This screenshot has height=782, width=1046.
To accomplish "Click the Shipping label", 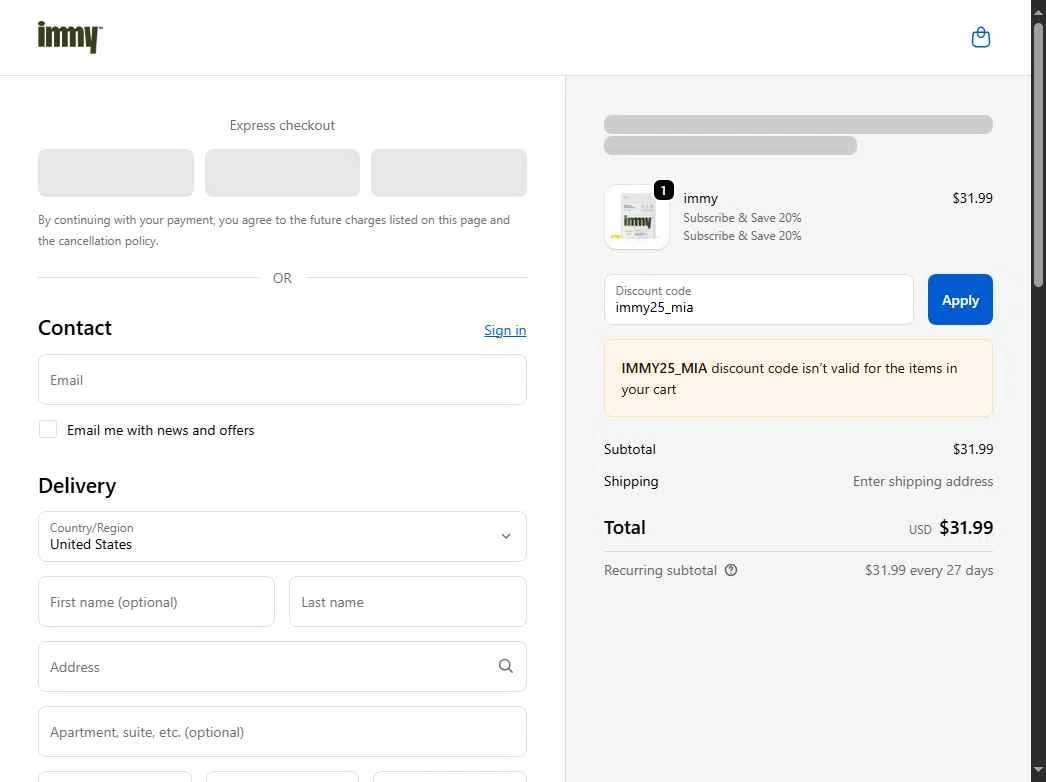I will [x=631, y=481].
